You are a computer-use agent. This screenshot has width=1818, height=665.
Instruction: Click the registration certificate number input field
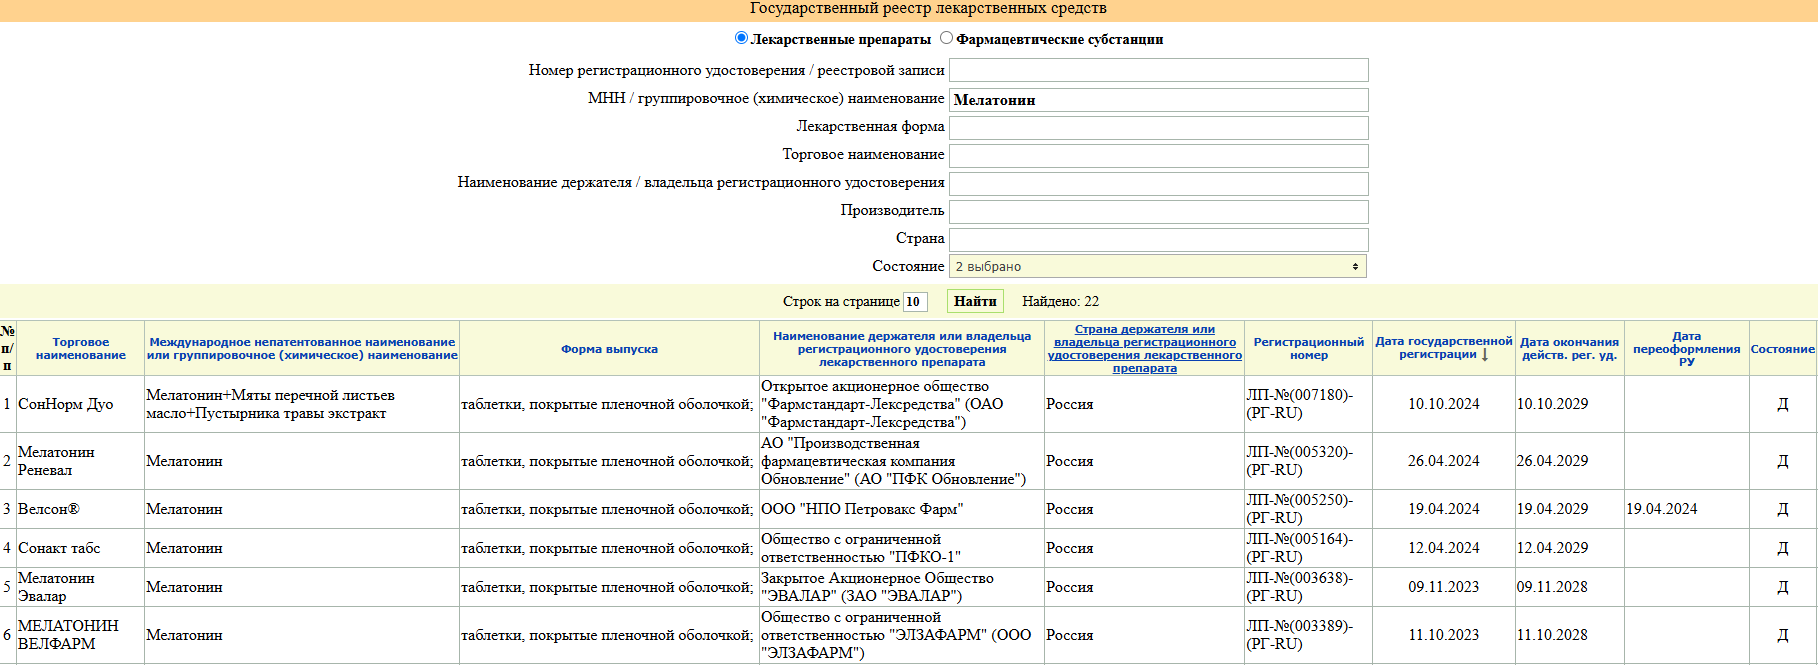point(1158,70)
